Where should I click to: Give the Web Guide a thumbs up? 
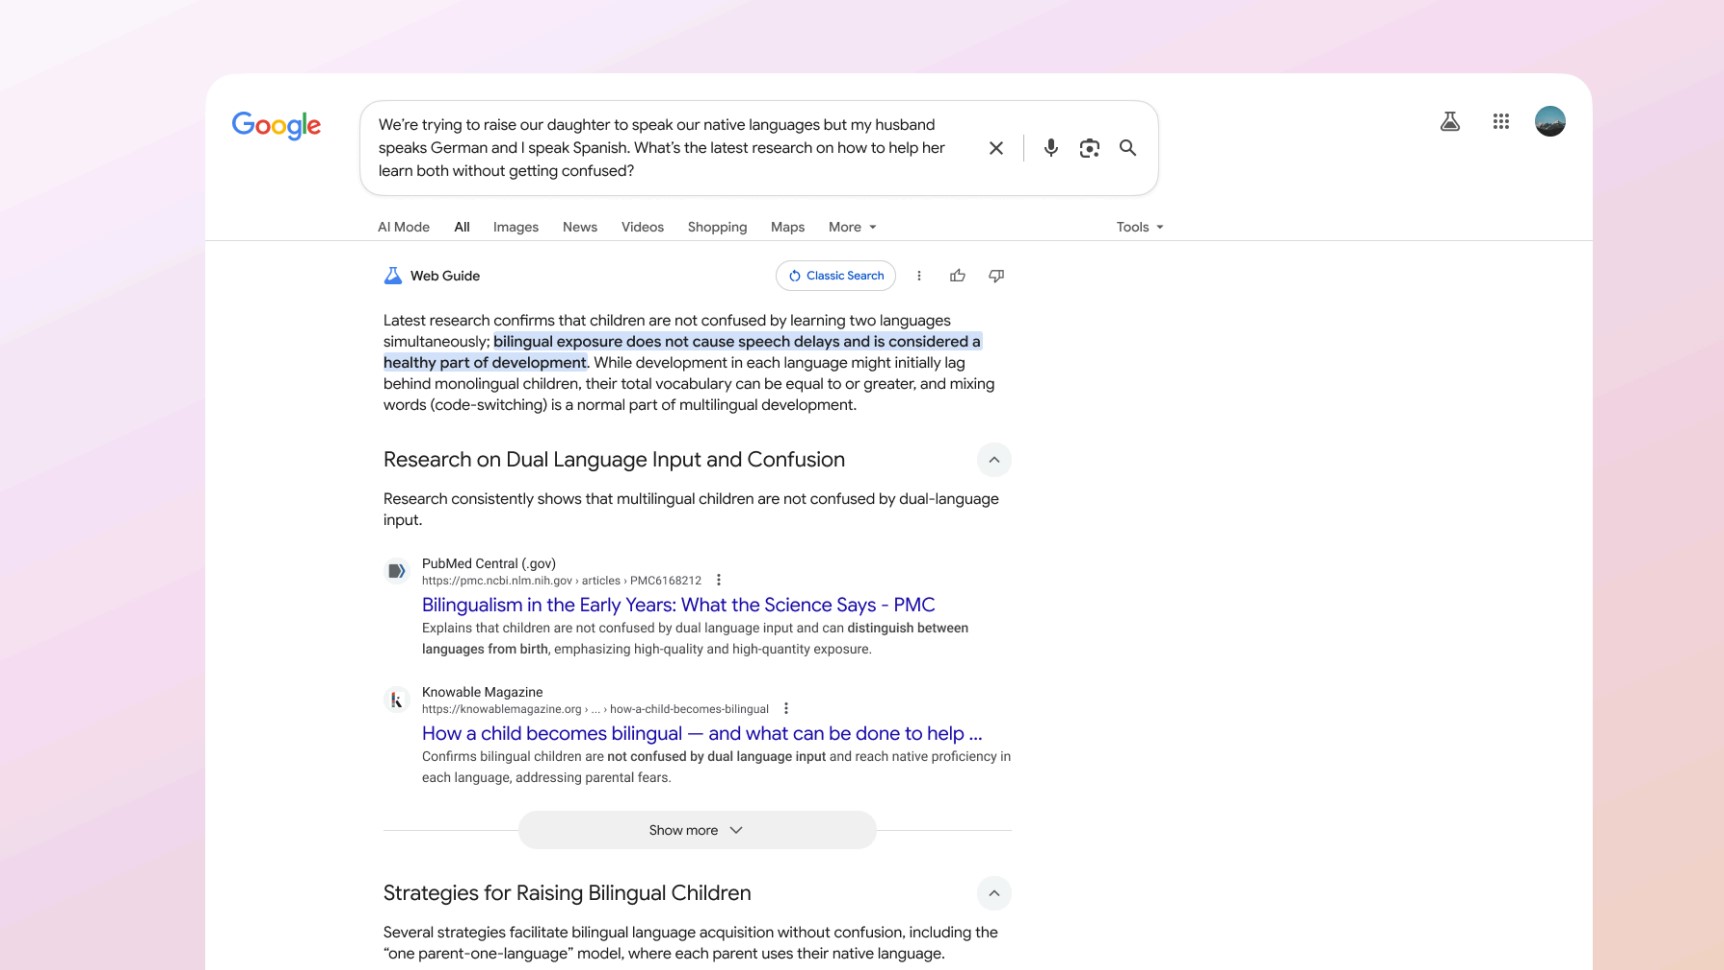point(957,275)
